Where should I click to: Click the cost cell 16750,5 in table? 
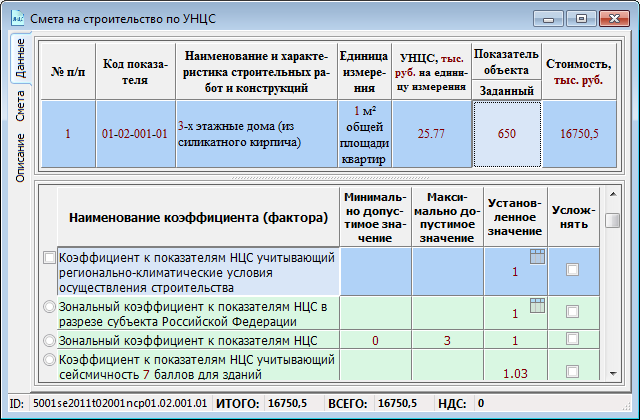[x=579, y=134]
